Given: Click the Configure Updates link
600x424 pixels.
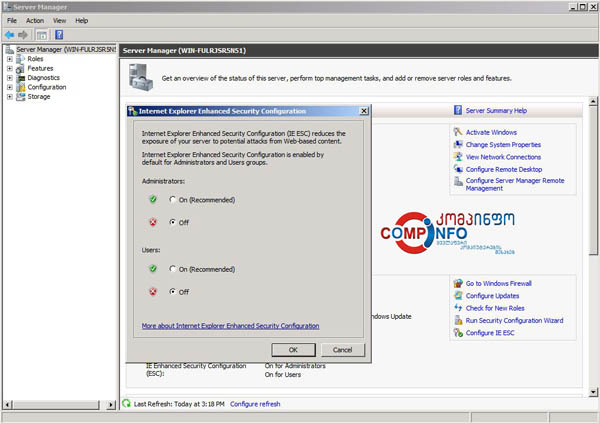Looking at the screenshot, I should pos(492,296).
